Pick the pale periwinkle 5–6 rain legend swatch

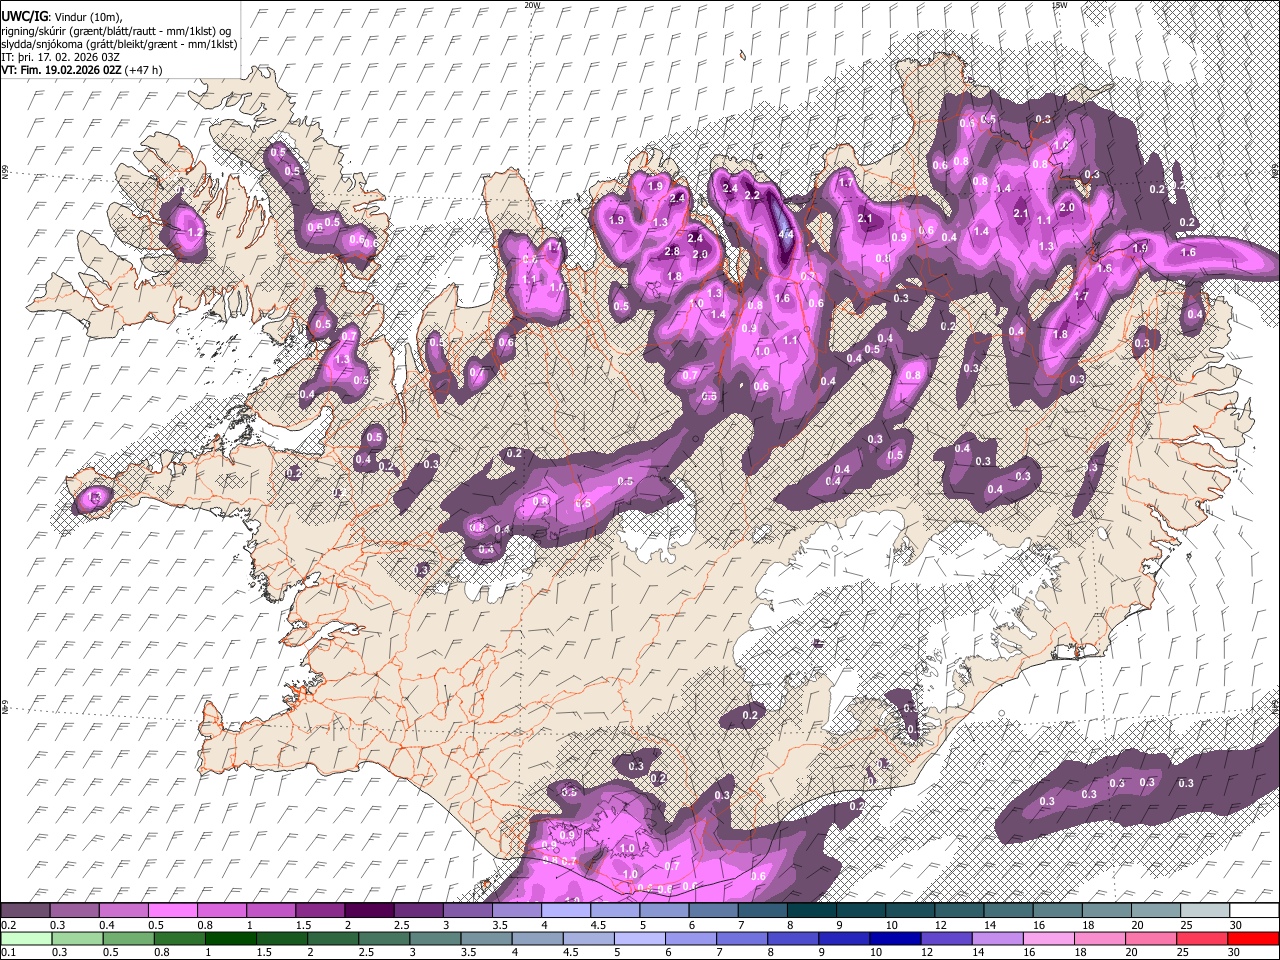coord(639,938)
